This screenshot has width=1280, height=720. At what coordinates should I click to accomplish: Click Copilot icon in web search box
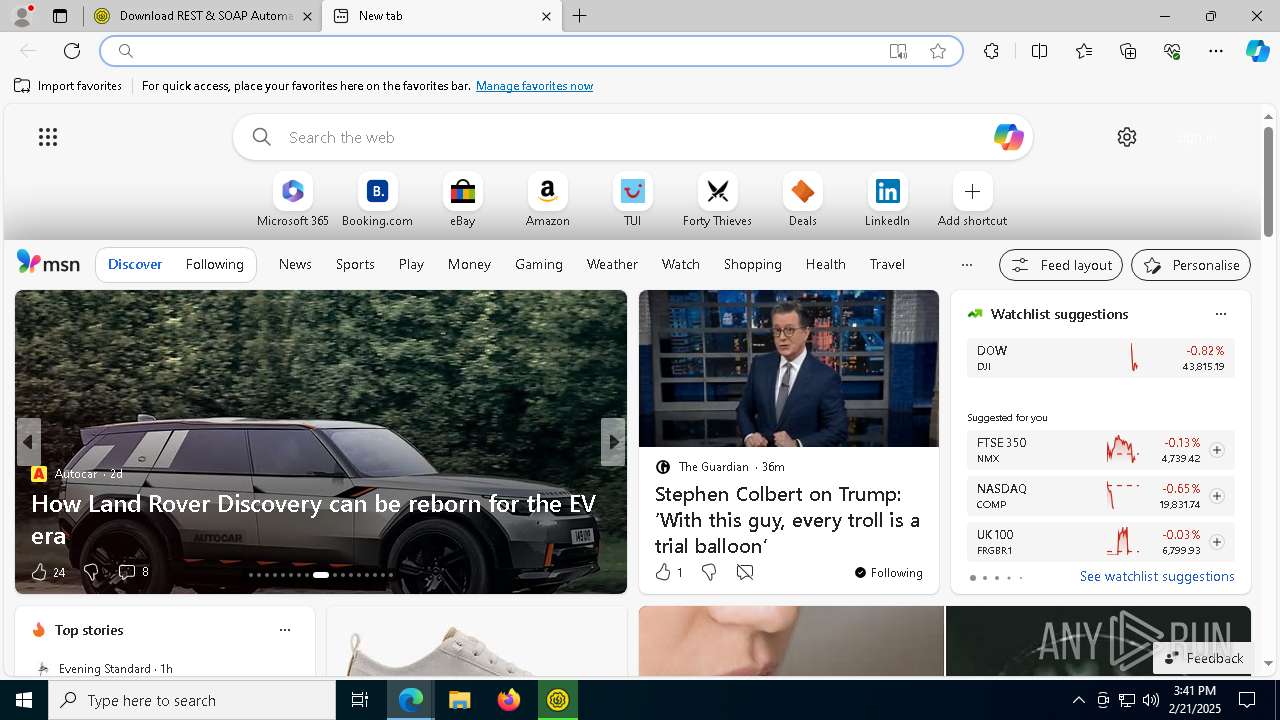[x=1008, y=137]
